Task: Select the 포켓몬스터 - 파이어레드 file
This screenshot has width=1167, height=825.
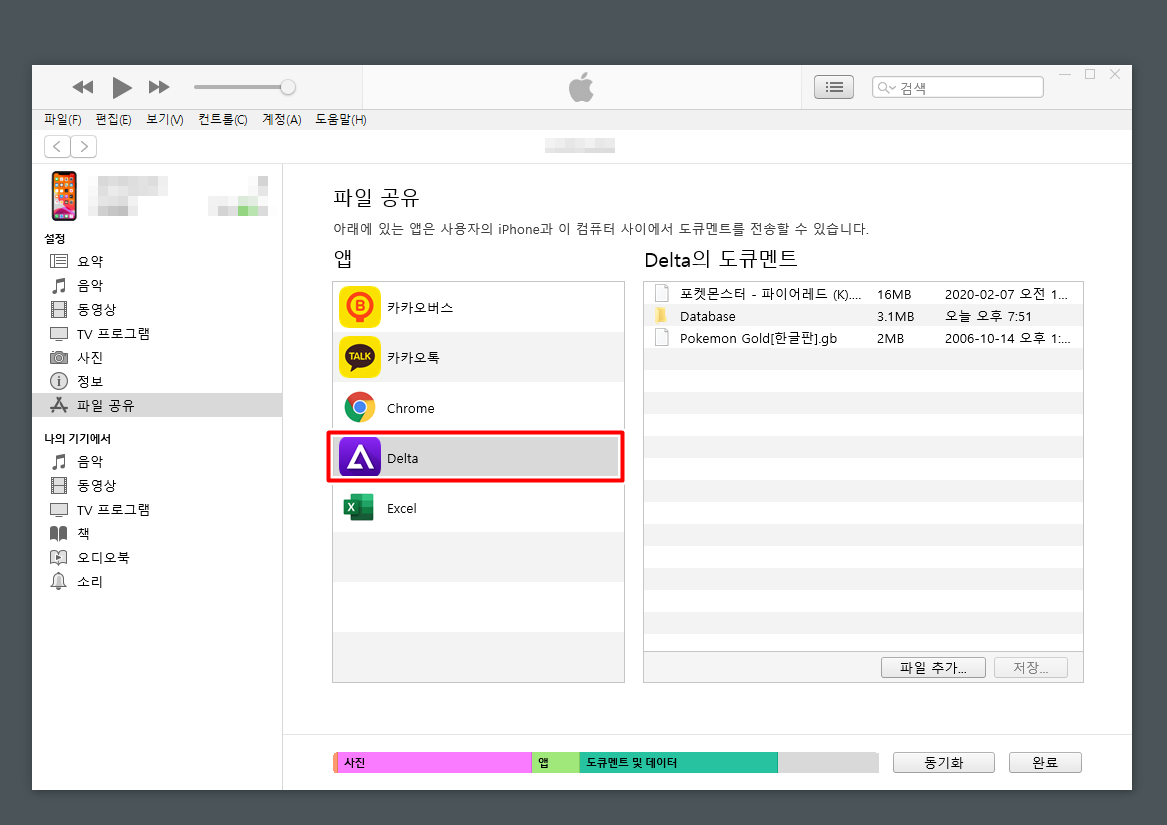Action: (863, 294)
